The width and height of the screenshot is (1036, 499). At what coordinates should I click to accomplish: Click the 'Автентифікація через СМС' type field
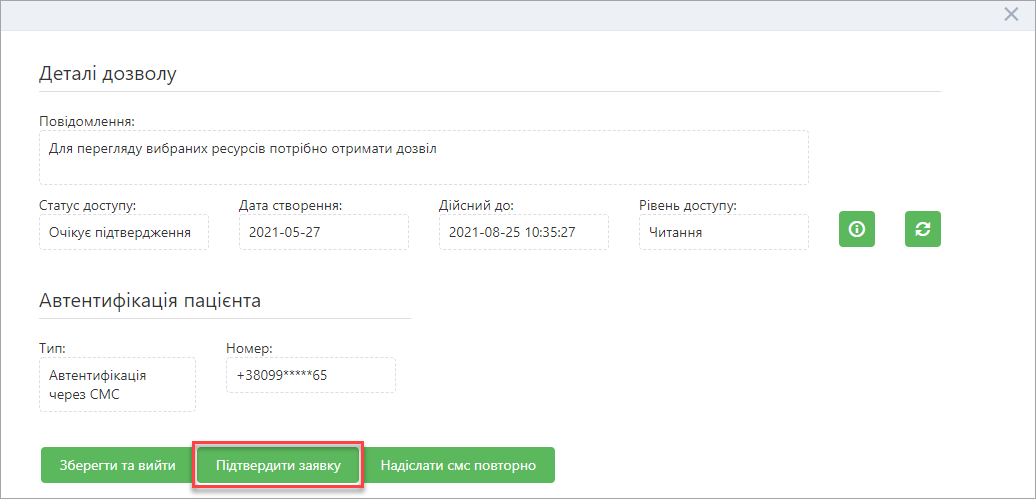[x=117, y=385]
